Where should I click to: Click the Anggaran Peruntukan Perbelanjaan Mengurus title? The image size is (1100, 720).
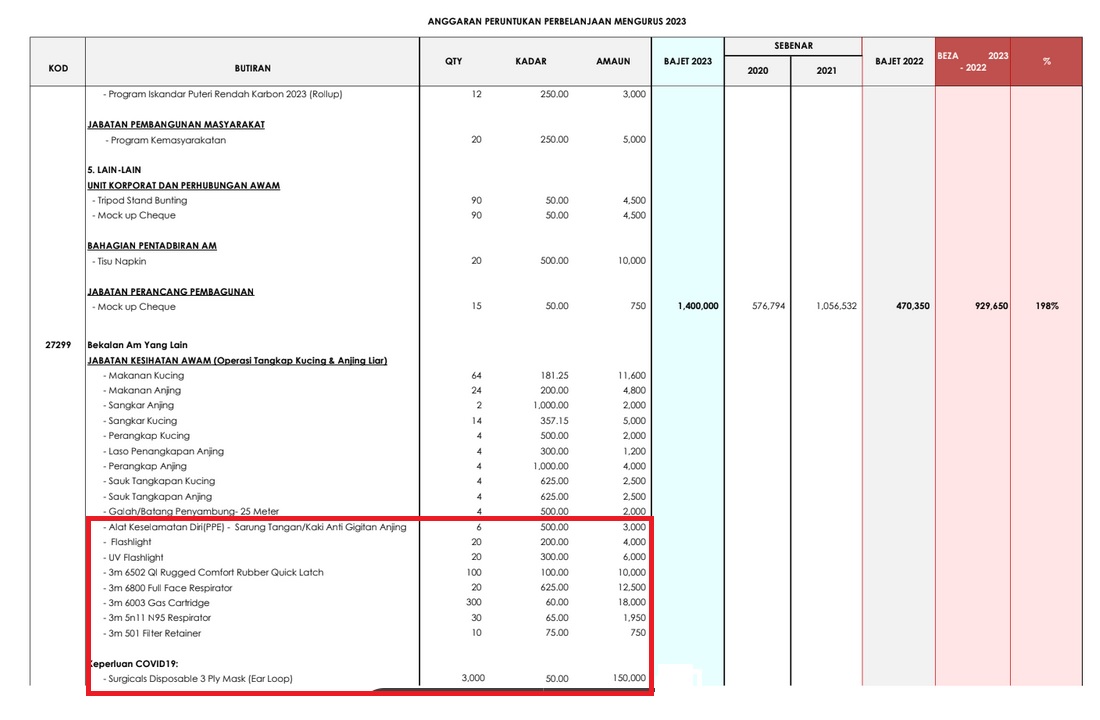click(x=556, y=21)
